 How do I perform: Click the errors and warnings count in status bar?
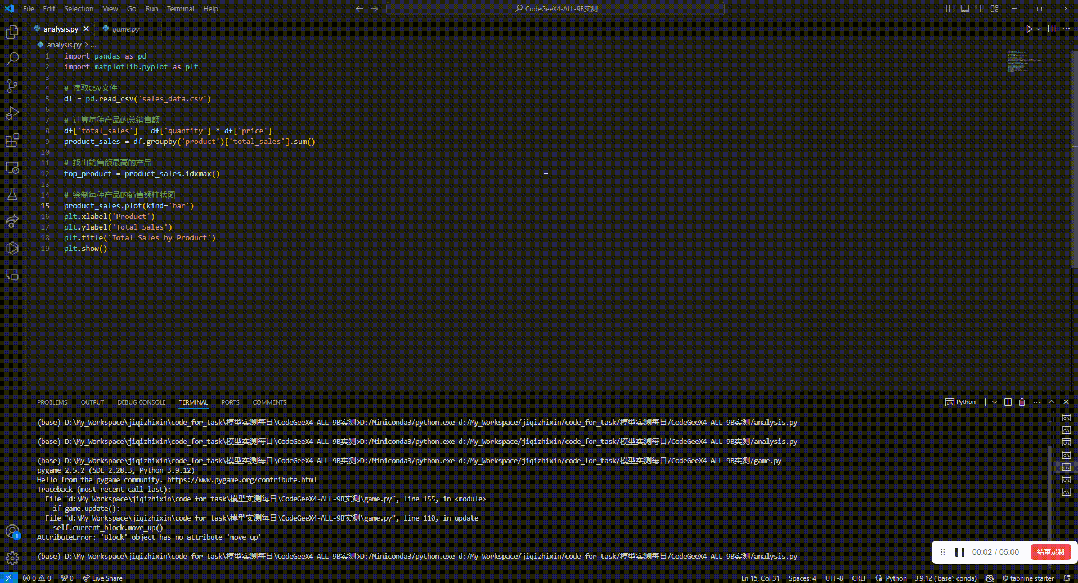[x=37, y=578]
